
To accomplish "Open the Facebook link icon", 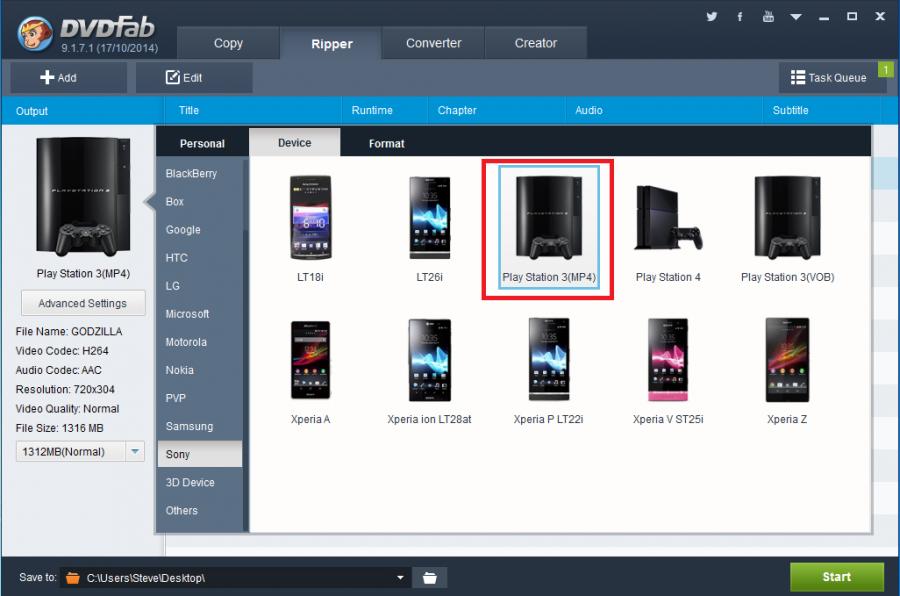I will (740, 17).
